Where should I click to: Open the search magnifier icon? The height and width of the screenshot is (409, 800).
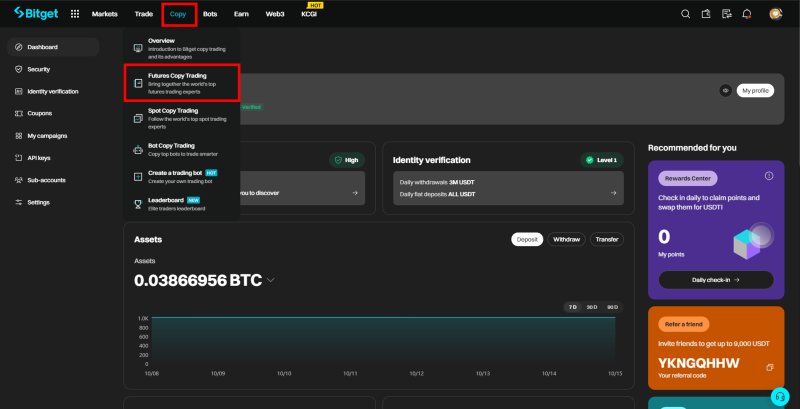686,14
